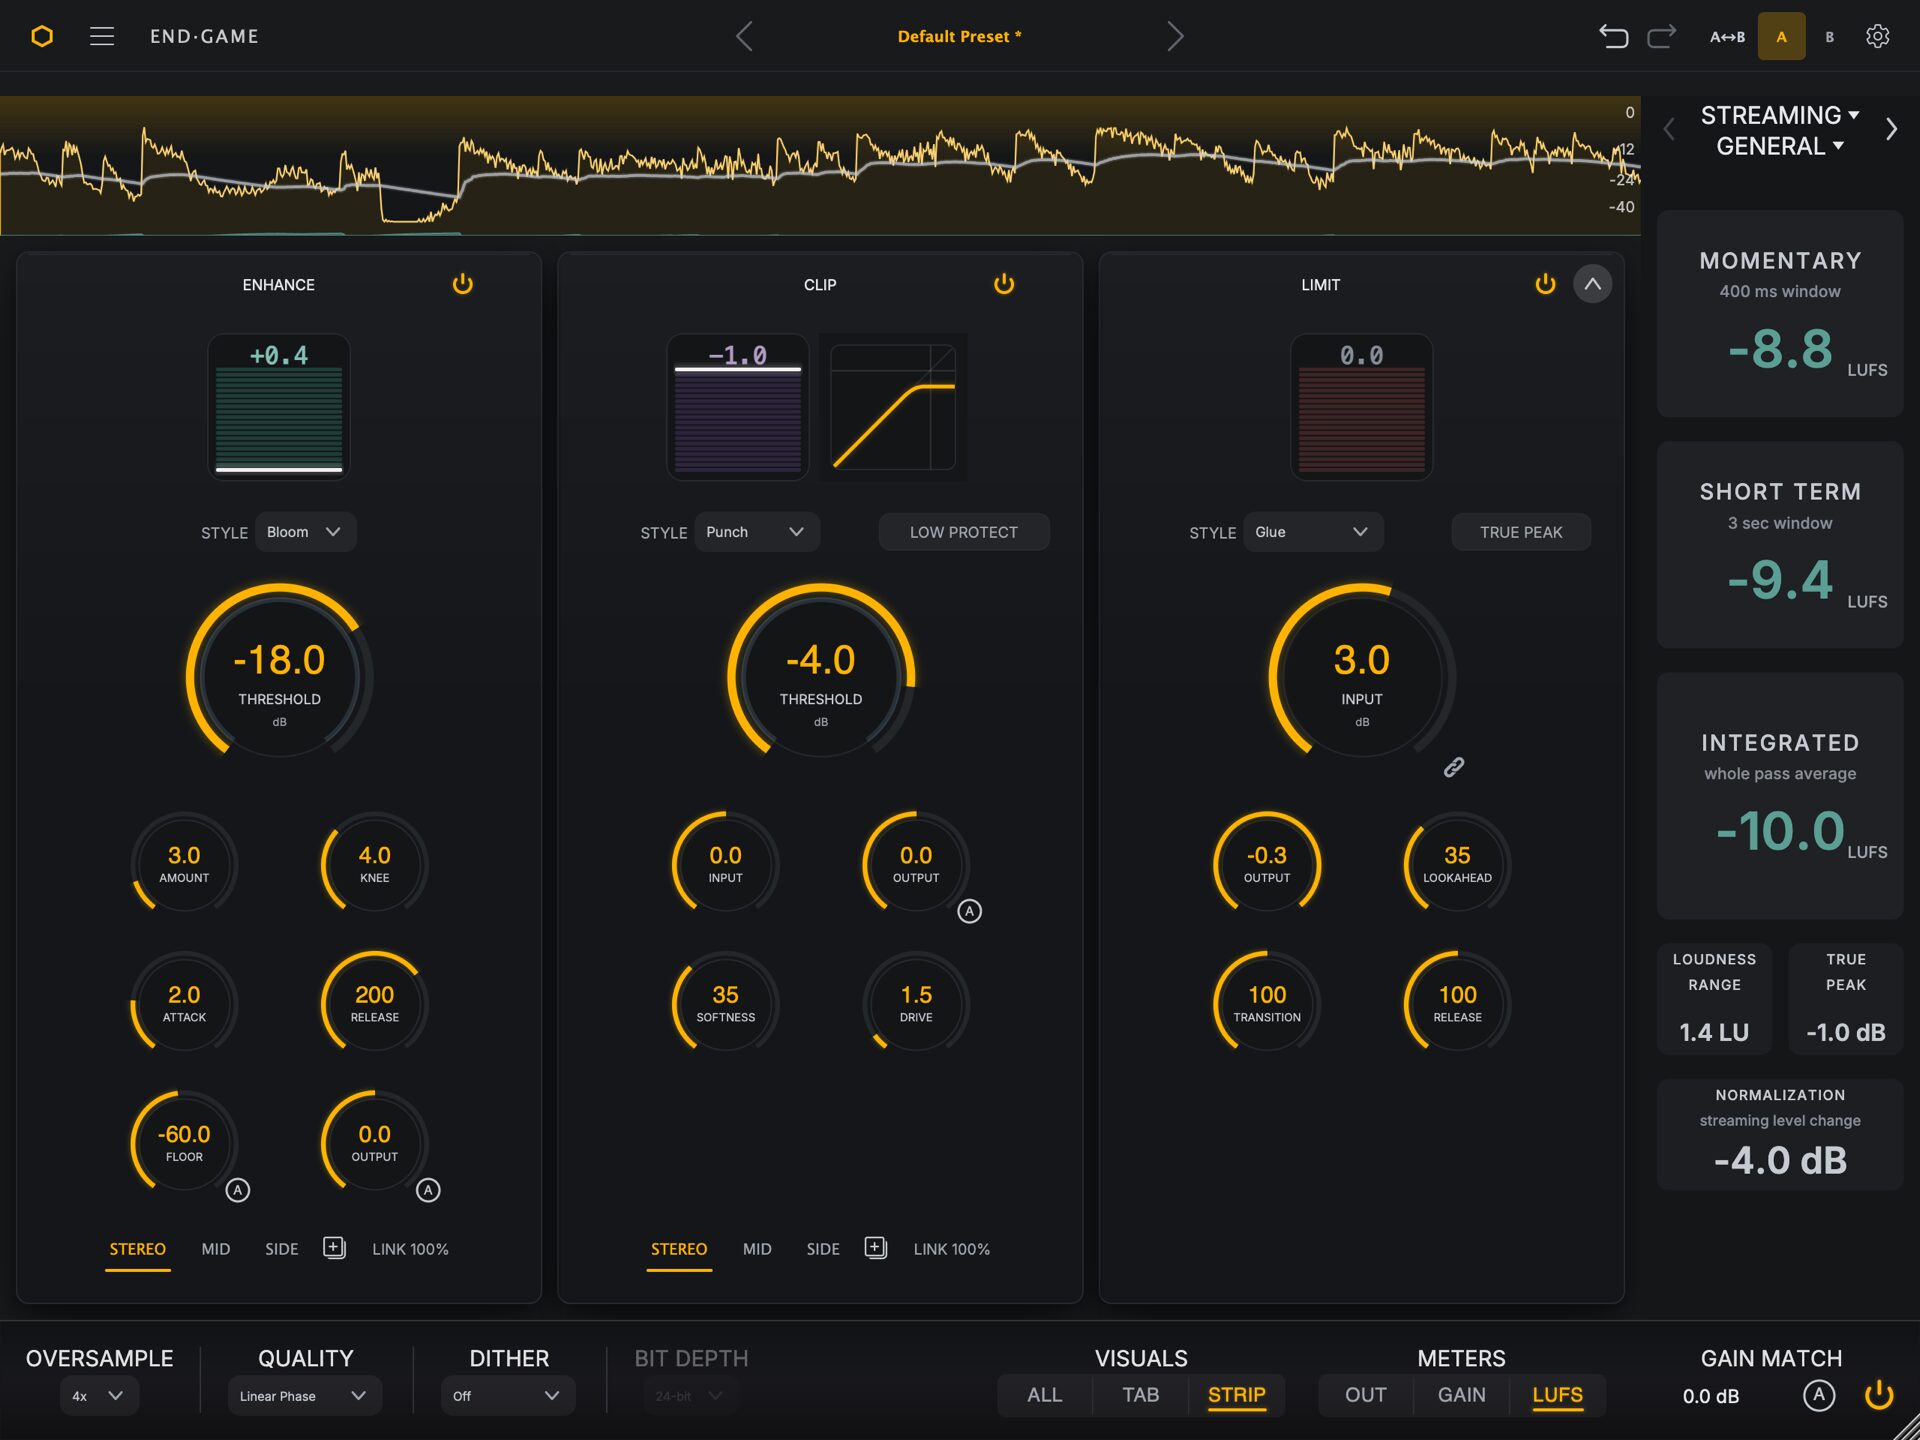Open the Enhance Style Bloom dropdown

click(306, 532)
